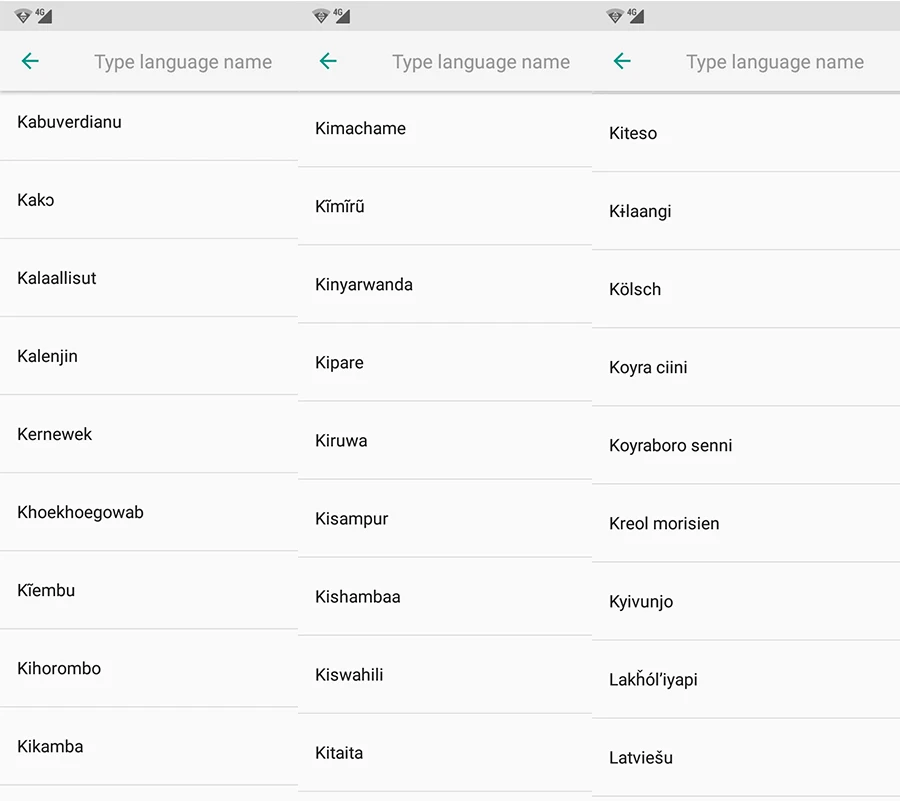Tap 4G signal icon in middle panel
Screen dimensions: 900x801
pos(342,15)
